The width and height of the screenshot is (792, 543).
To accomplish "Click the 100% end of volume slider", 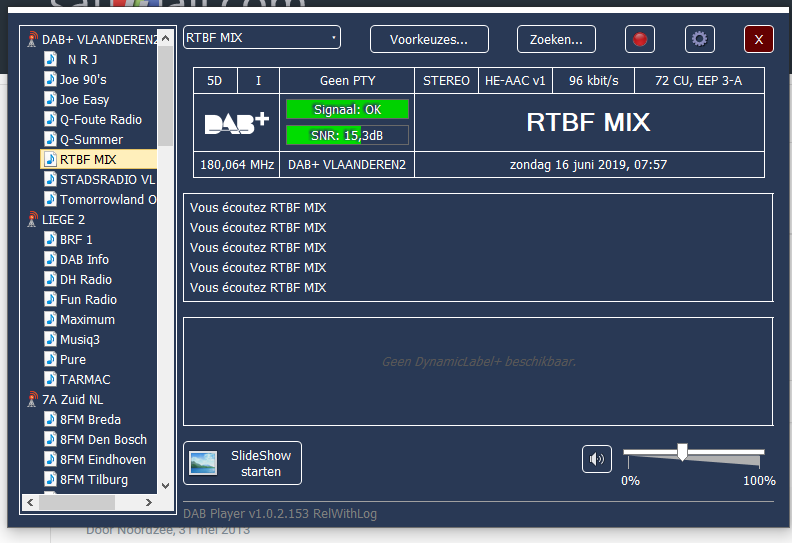I will [759, 480].
